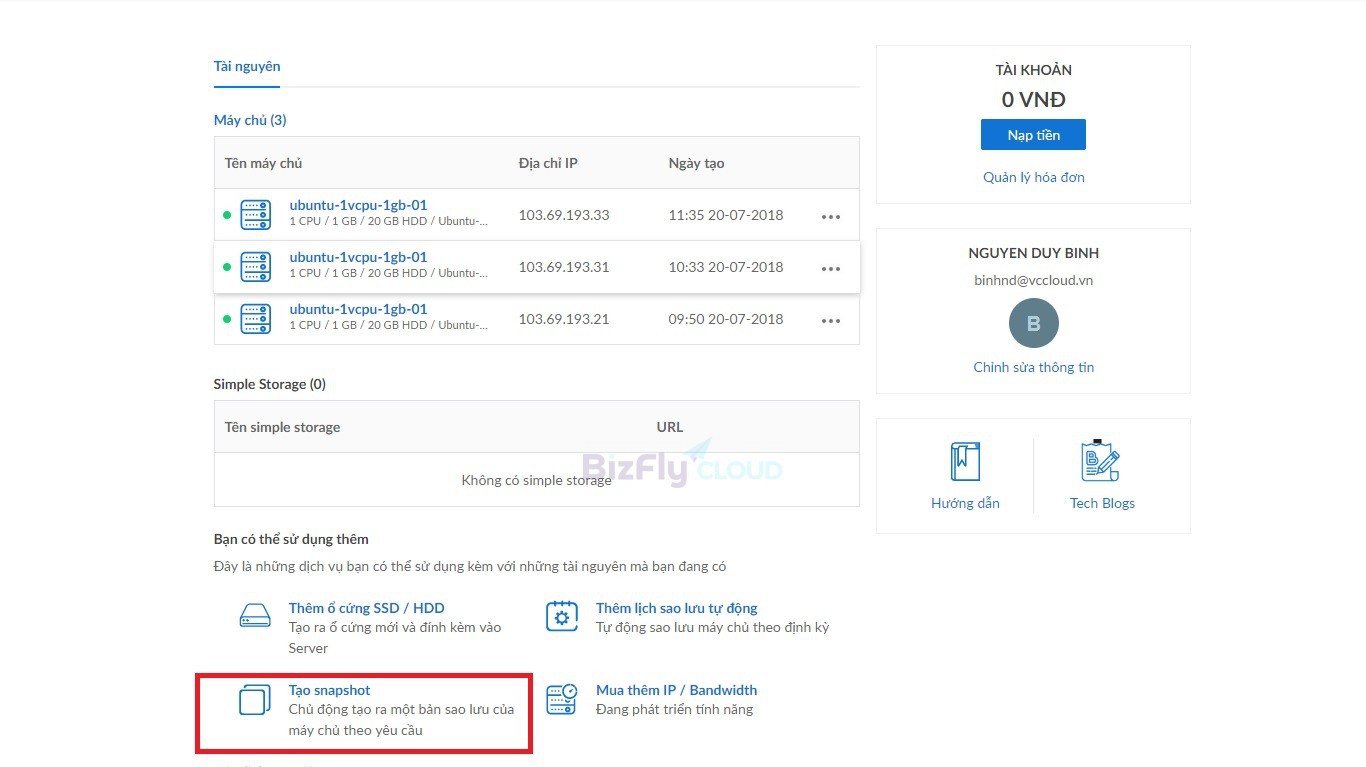Open the actions menu for 103.69.193.21 server
Image resolution: width=1366 pixels, height=767 pixels.
pyautogui.click(x=831, y=318)
